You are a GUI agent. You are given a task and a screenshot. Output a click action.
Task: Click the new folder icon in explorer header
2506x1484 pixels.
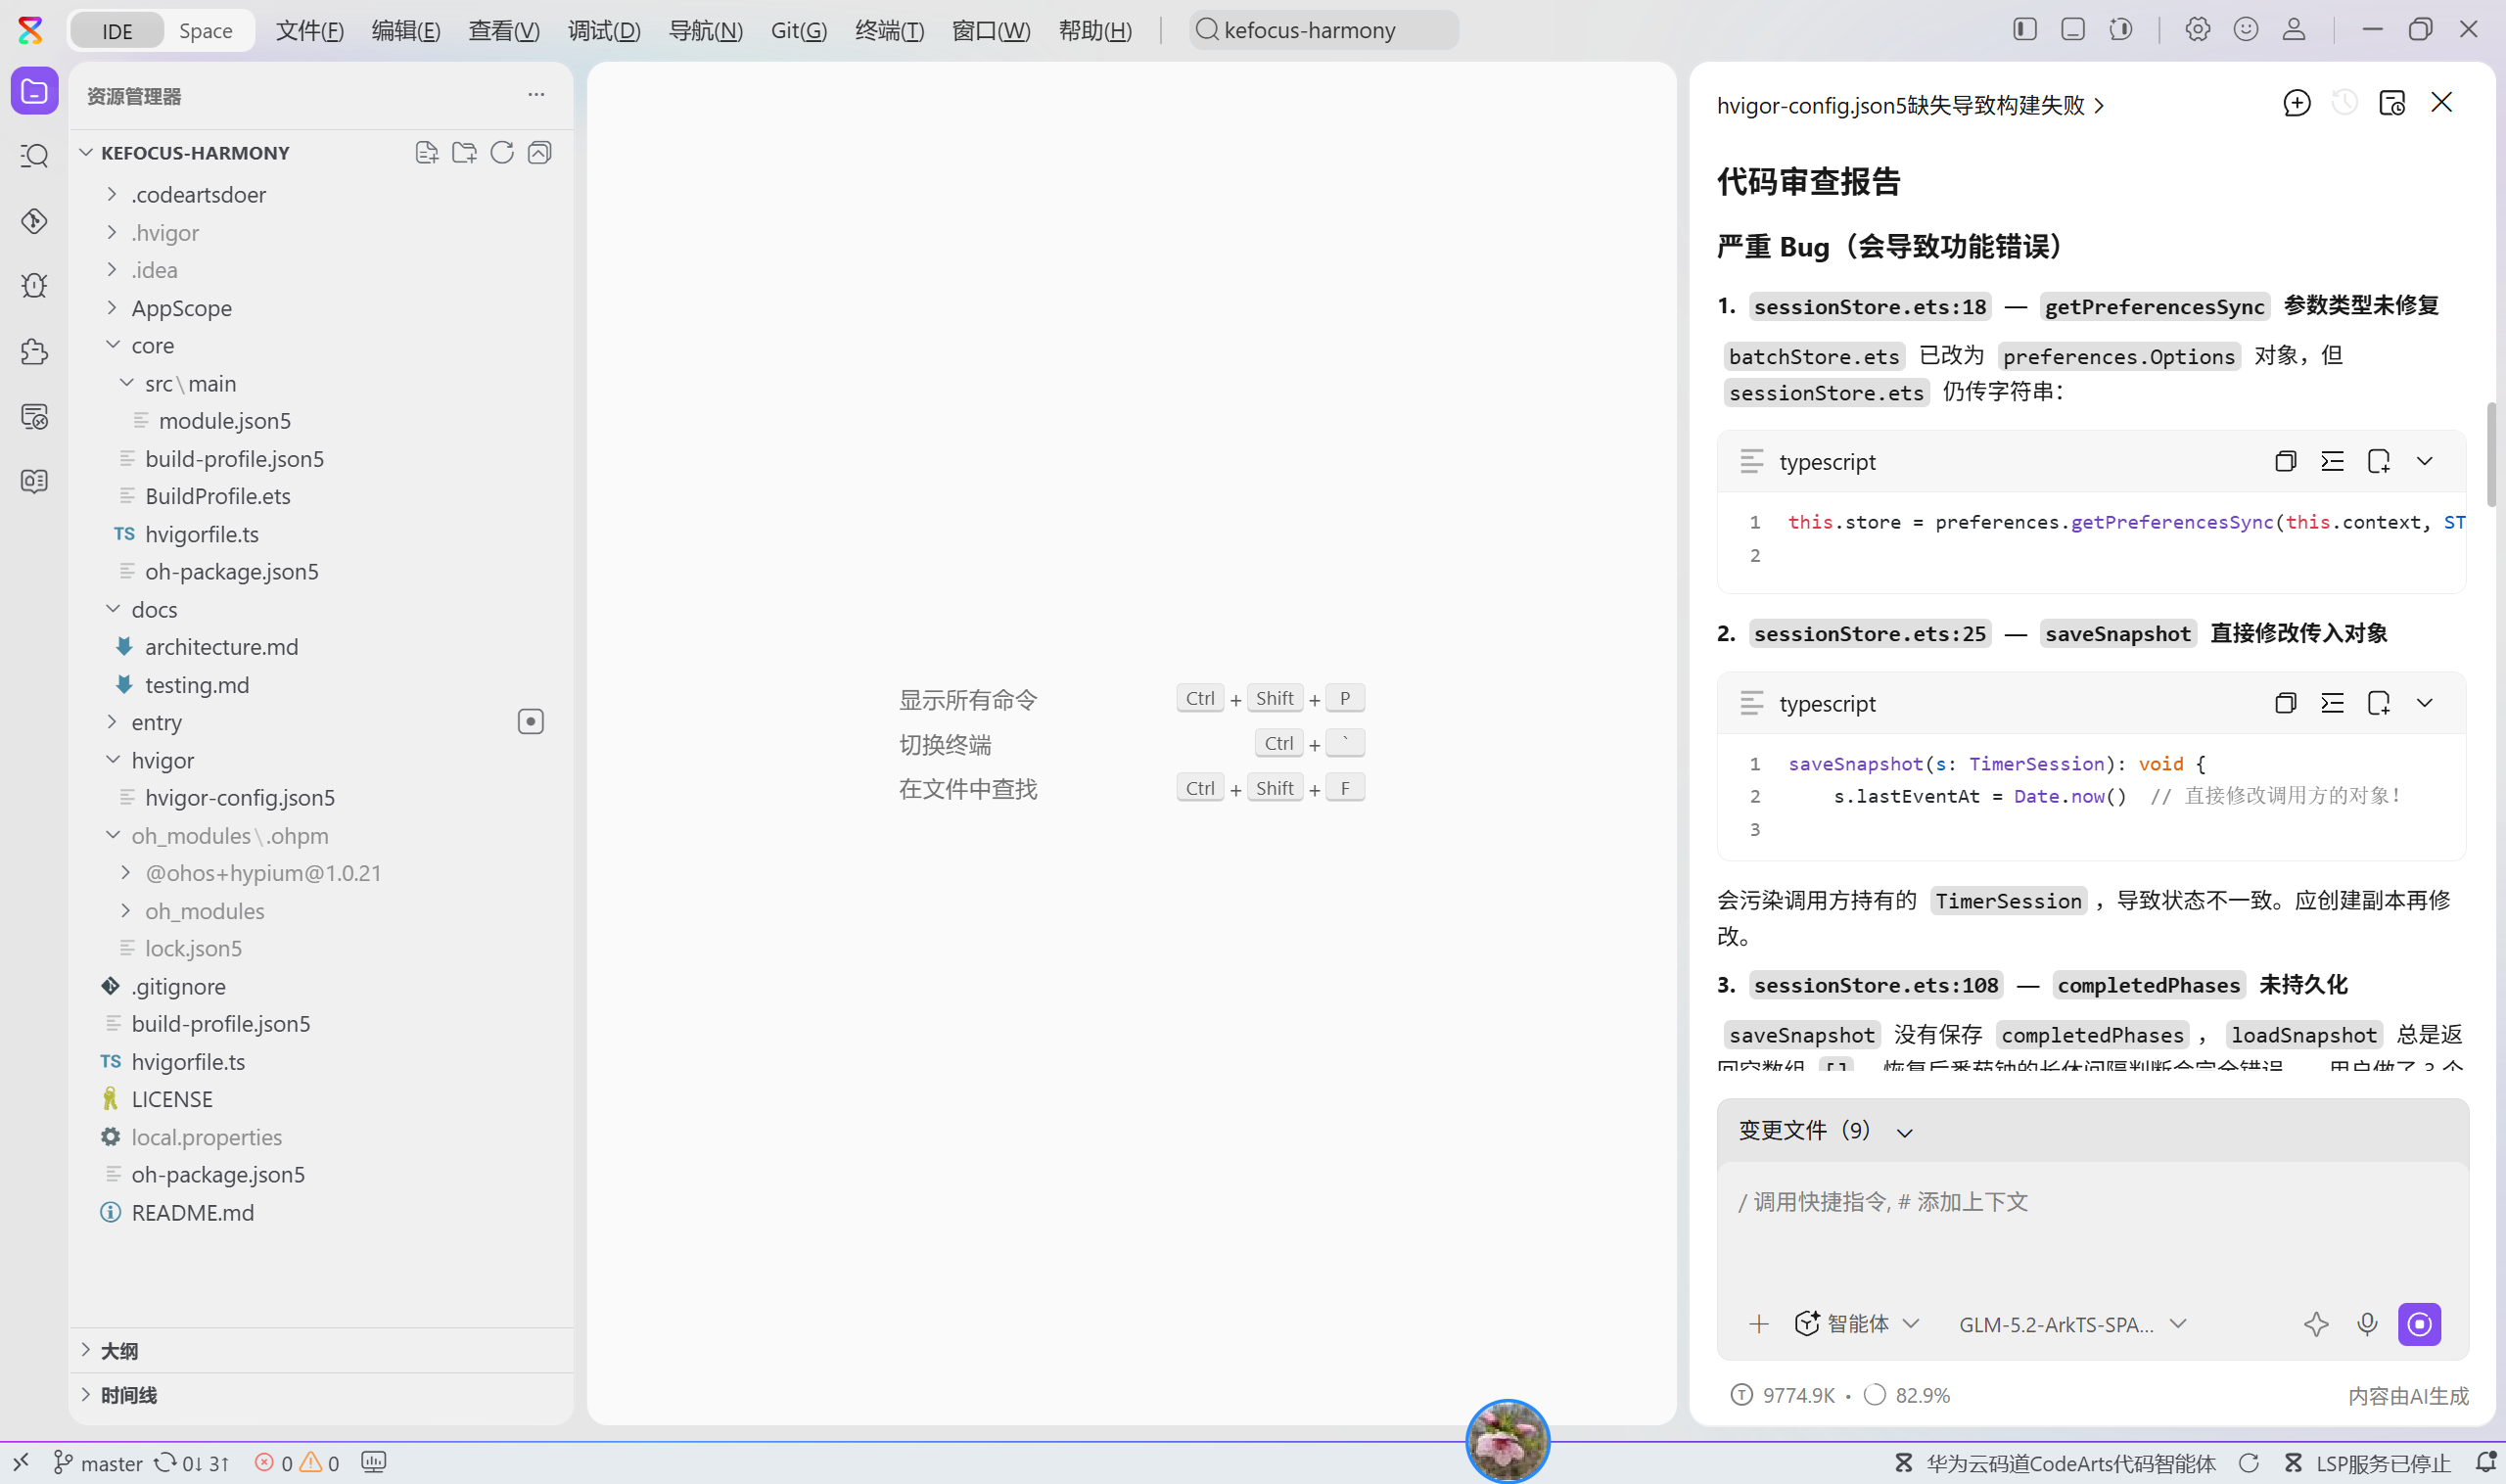coord(464,152)
